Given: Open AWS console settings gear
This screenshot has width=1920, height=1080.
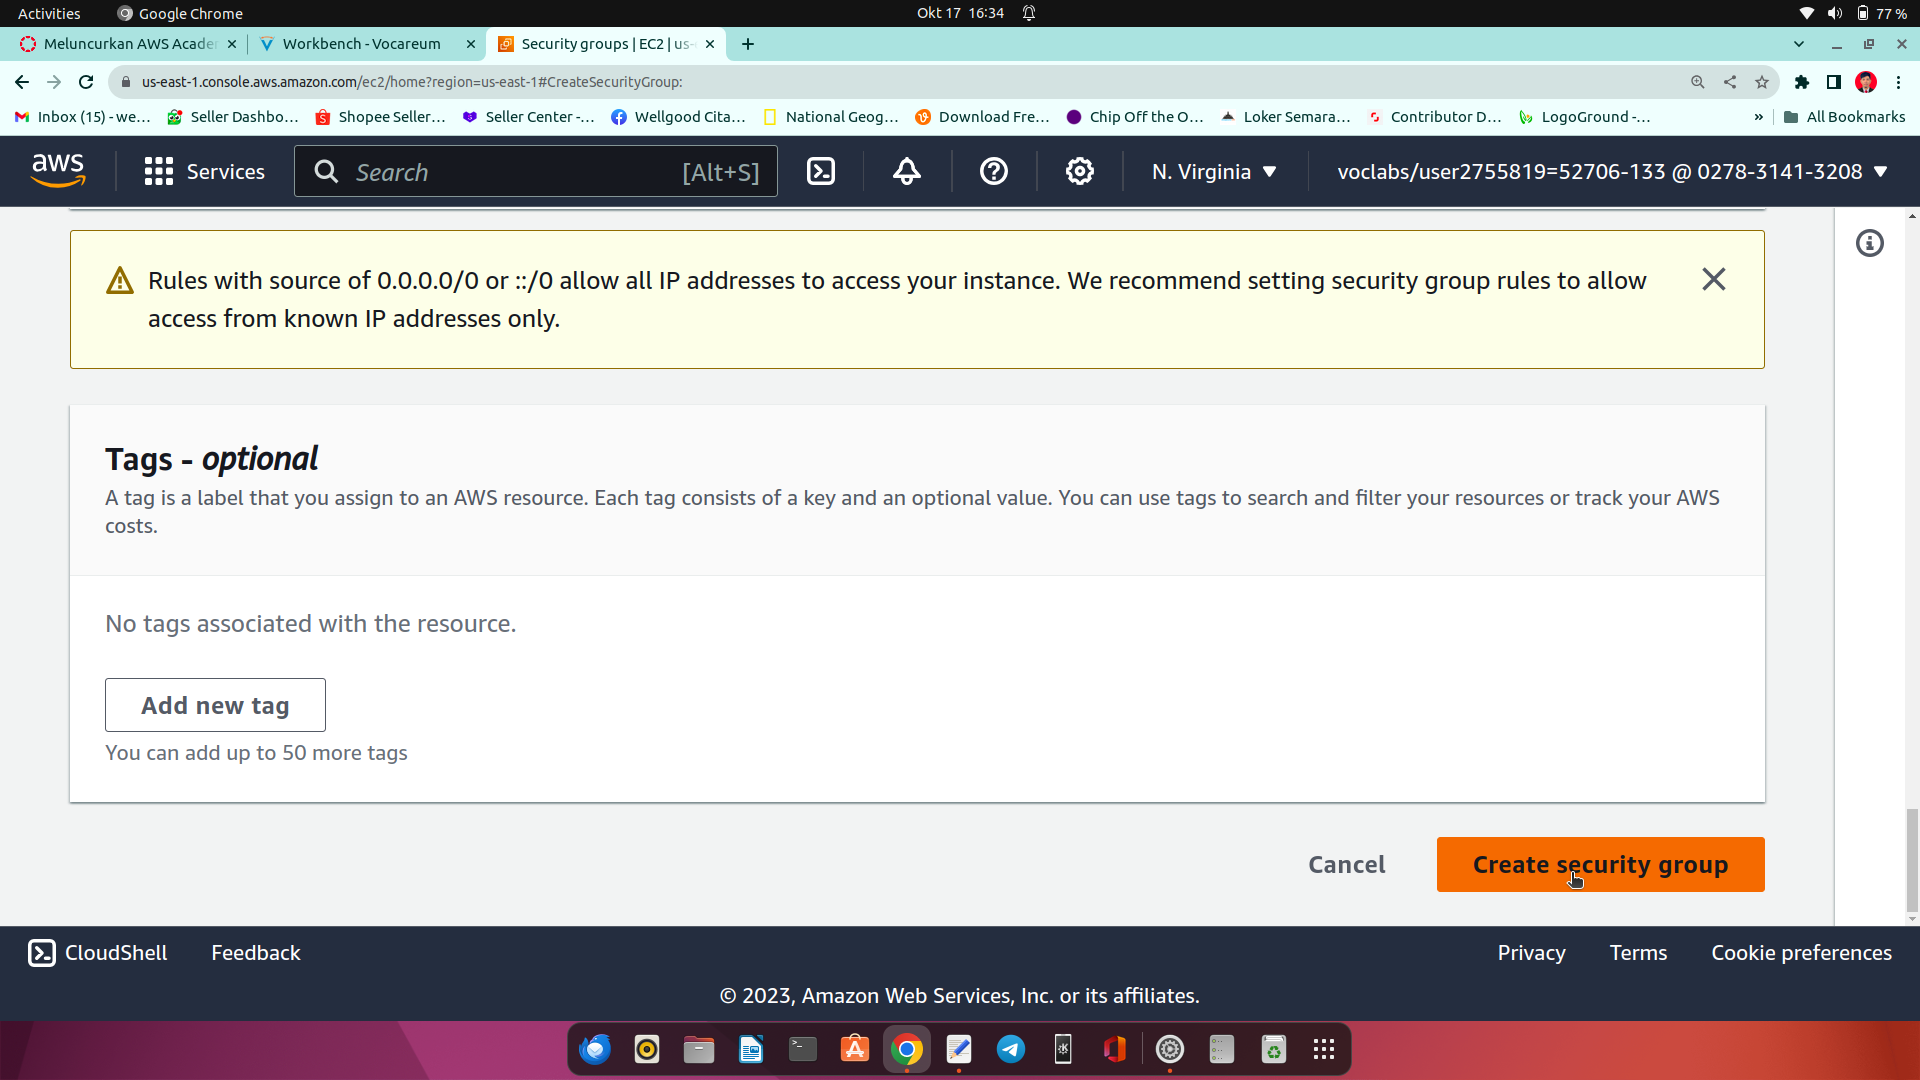Looking at the screenshot, I should click(x=1079, y=172).
